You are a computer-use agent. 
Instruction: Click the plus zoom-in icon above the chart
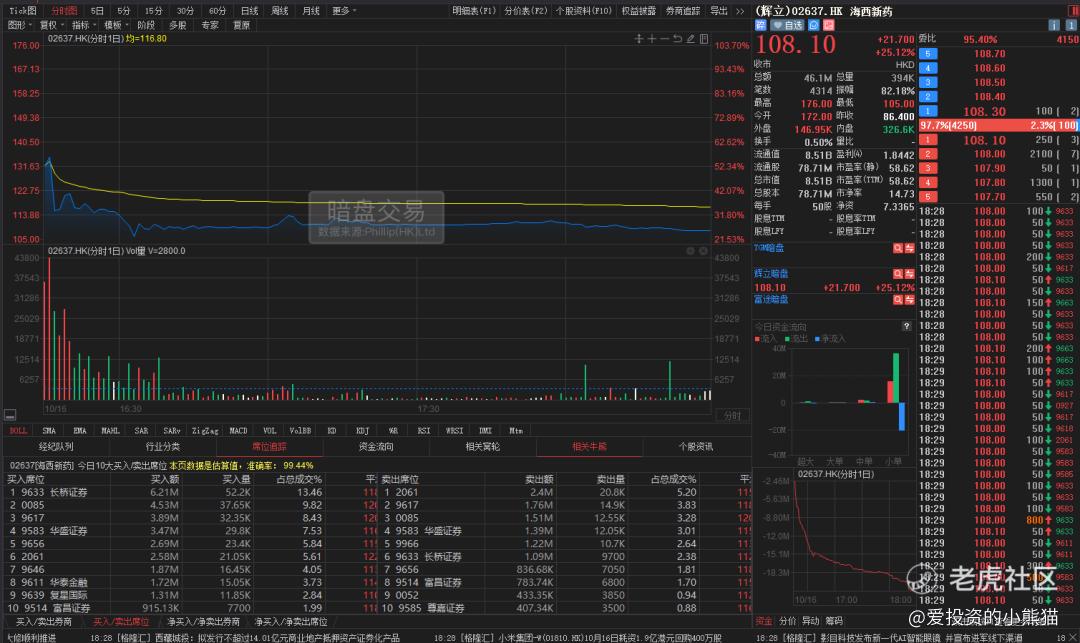tap(652, 39)
